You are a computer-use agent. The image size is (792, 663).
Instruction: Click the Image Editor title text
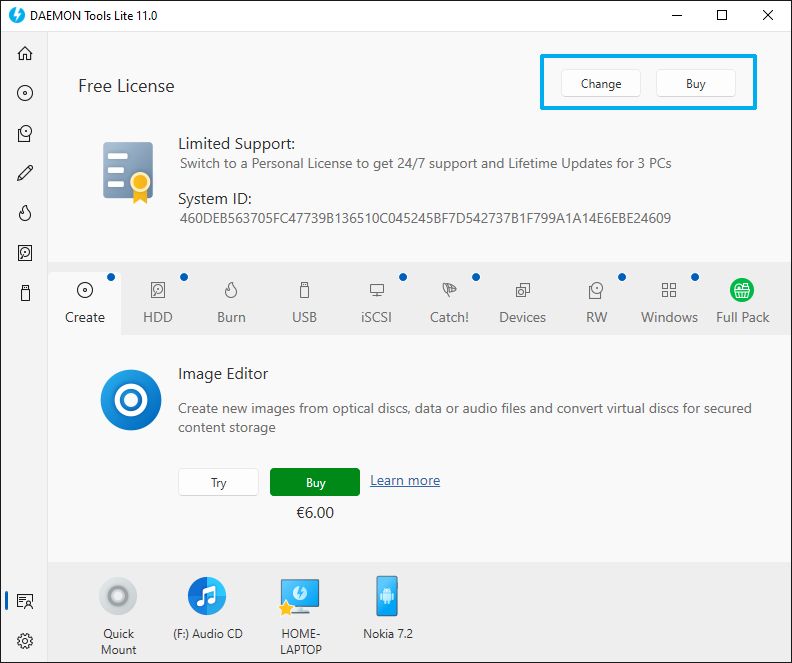(x=223, y=374)
